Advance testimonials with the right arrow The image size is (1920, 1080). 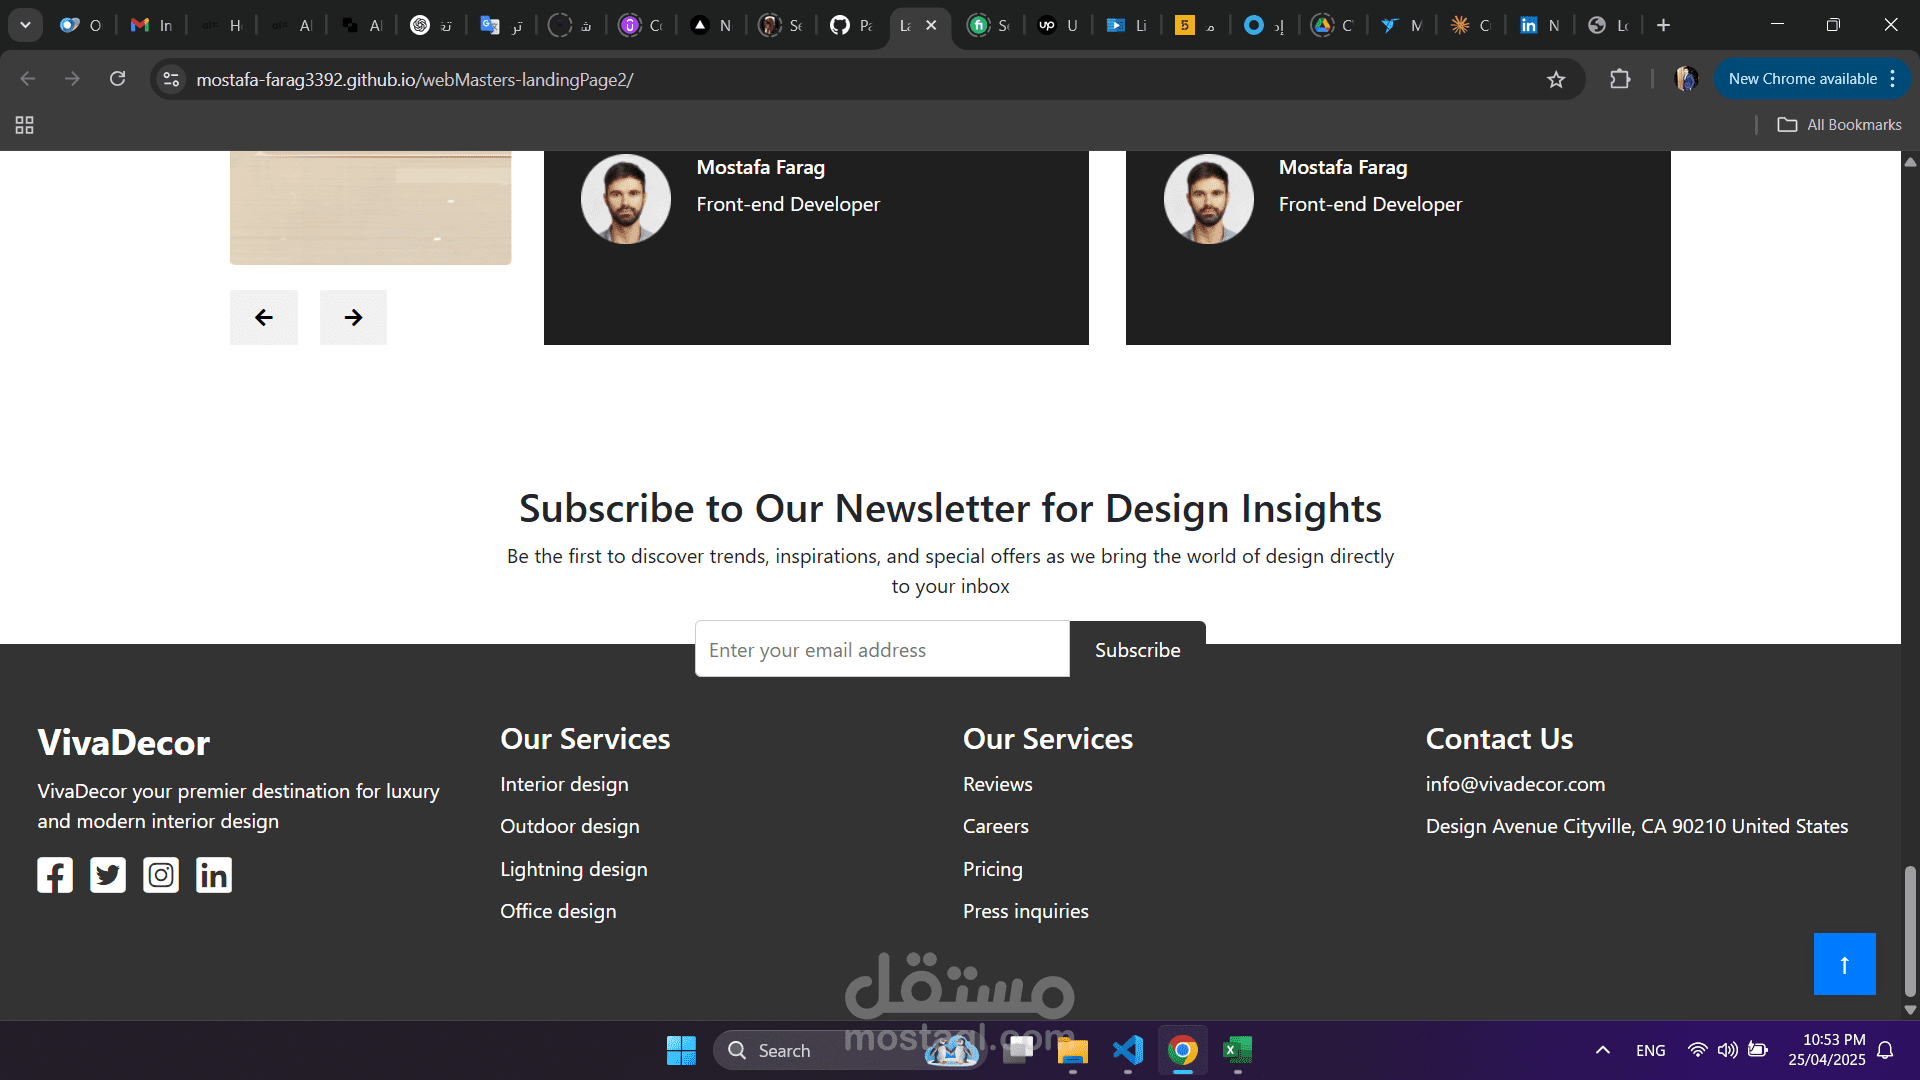tap(353, 318)
